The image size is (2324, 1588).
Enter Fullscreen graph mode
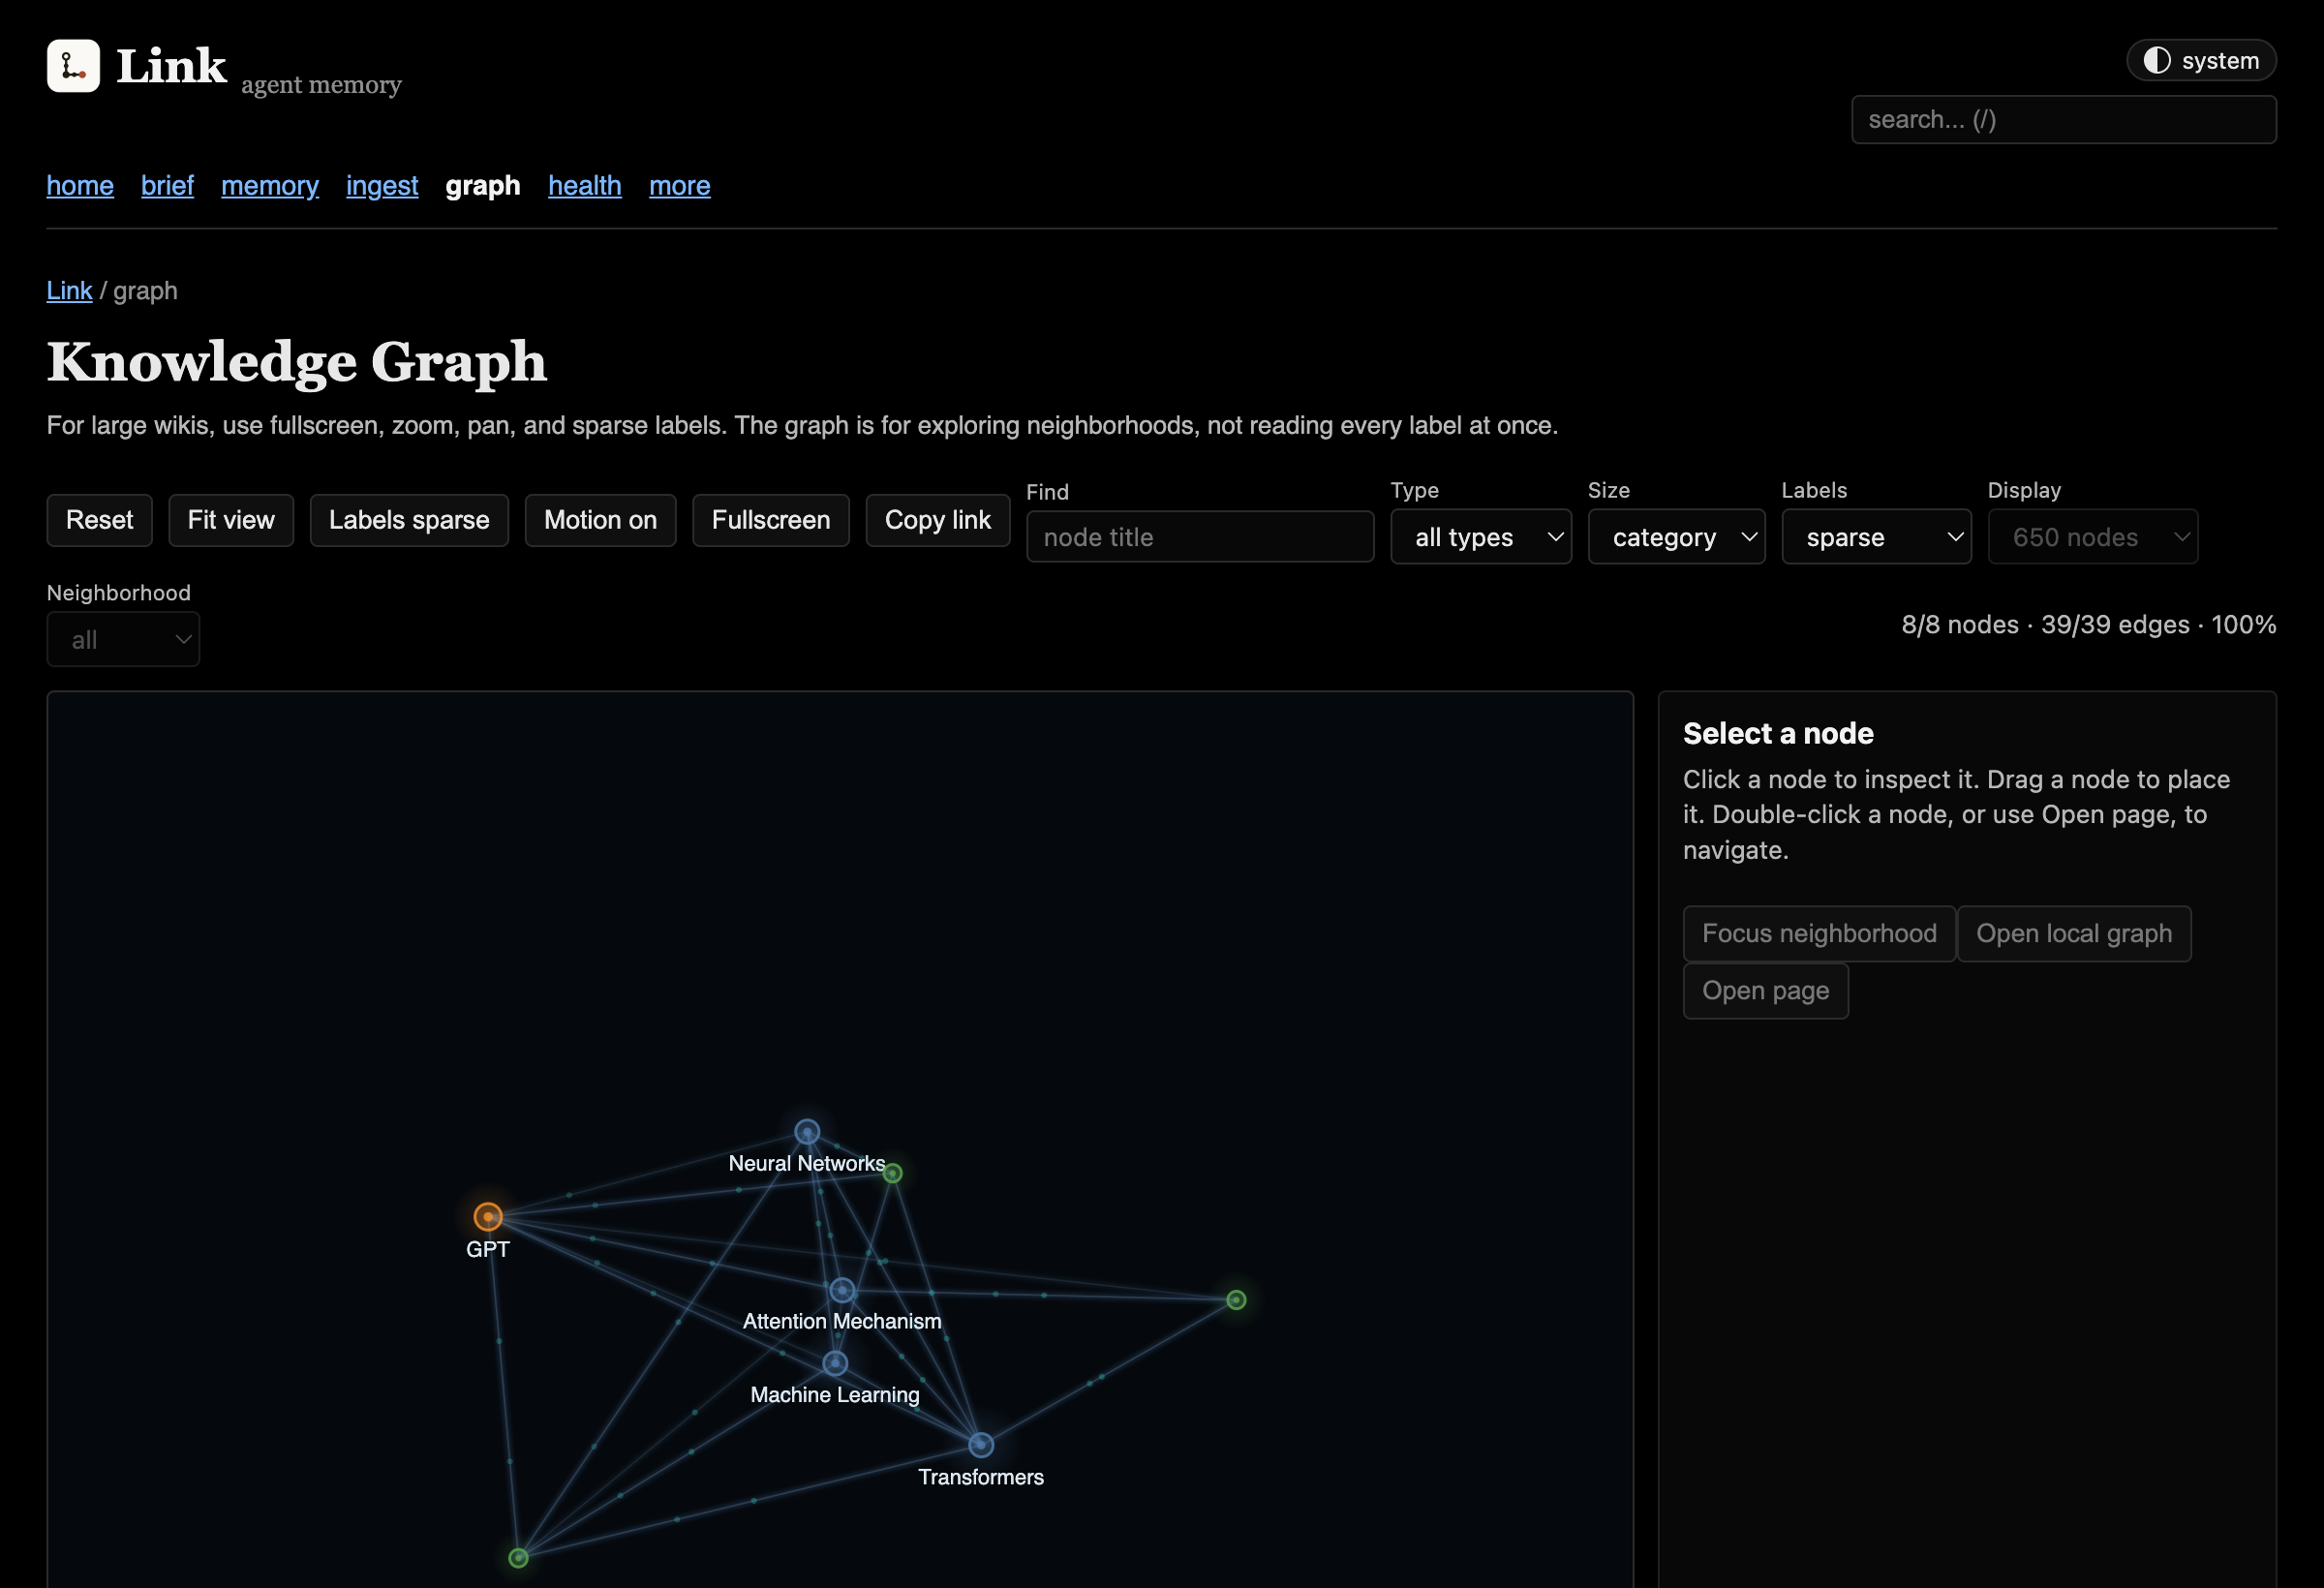[x=771, y=520]
